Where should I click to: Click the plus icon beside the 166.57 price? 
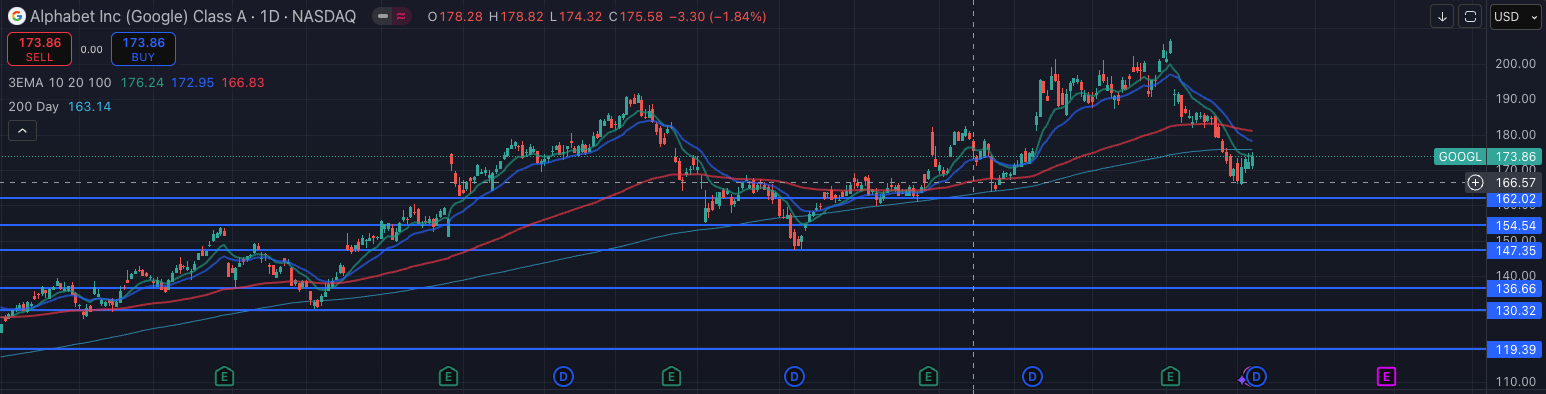1475,182
